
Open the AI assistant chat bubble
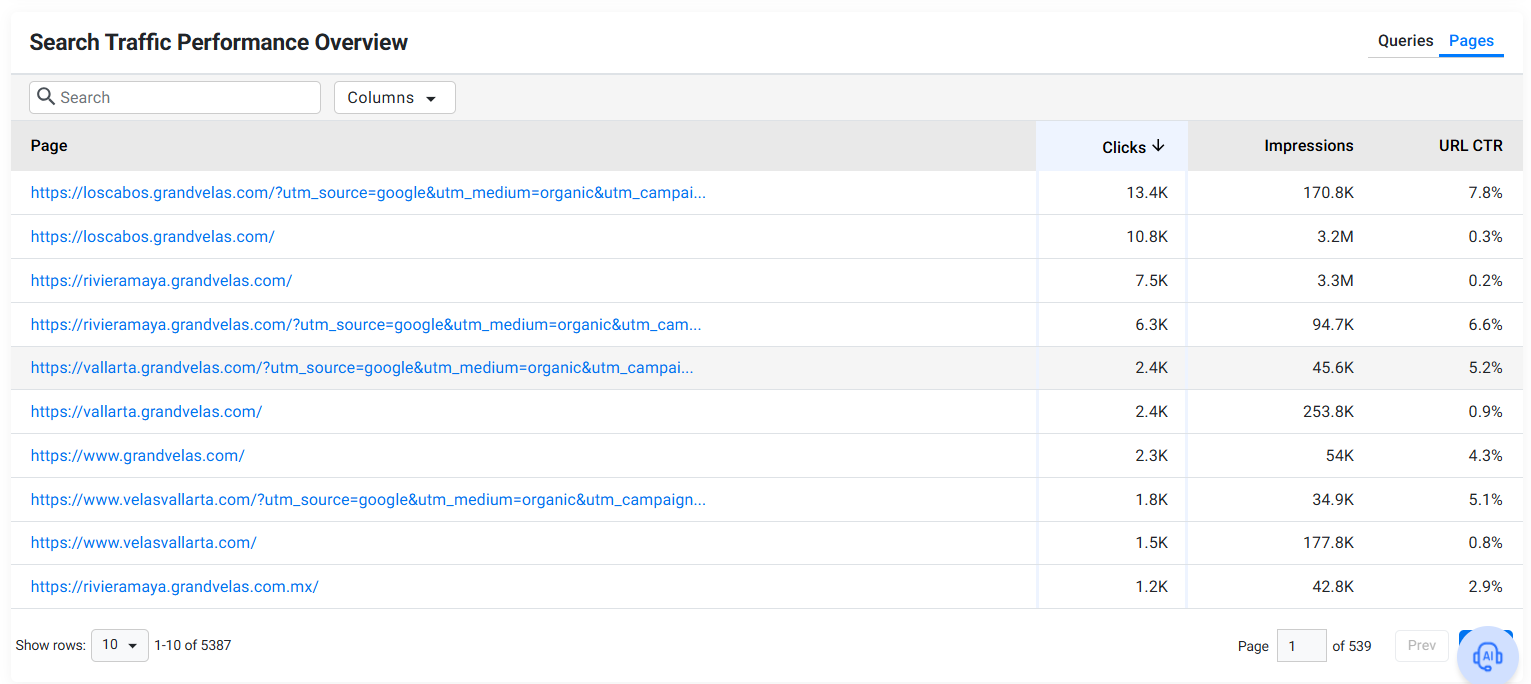click(x=1488, y=656)
